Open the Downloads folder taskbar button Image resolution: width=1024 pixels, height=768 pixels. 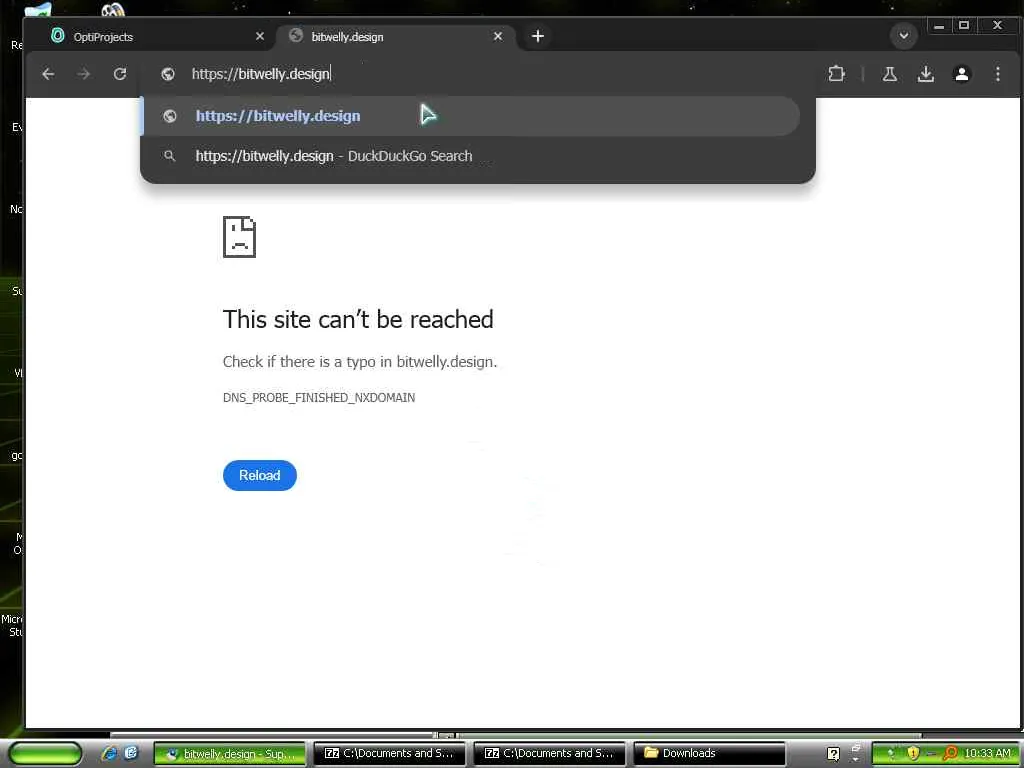[709, 754]
